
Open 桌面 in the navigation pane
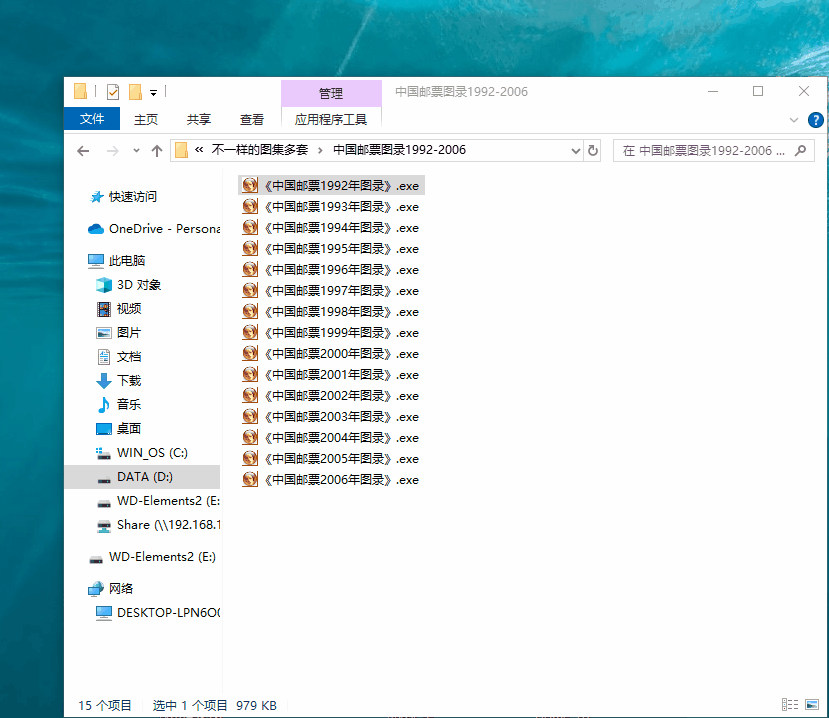[119, 429]
